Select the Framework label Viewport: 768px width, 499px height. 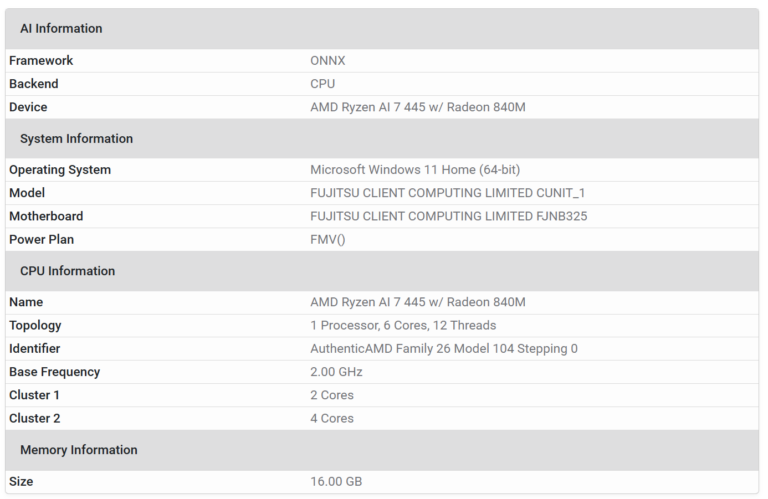click(x=41, y=61)
